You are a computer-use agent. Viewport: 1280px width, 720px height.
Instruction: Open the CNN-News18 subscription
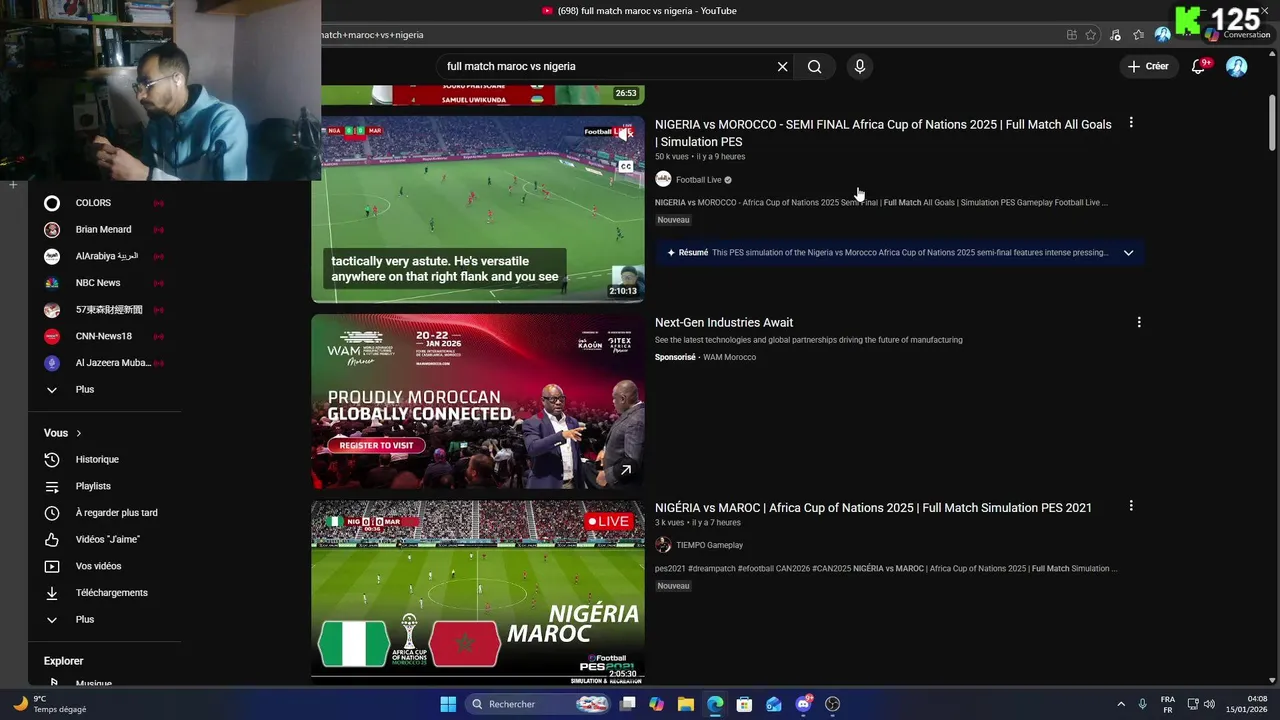point(104,336)
